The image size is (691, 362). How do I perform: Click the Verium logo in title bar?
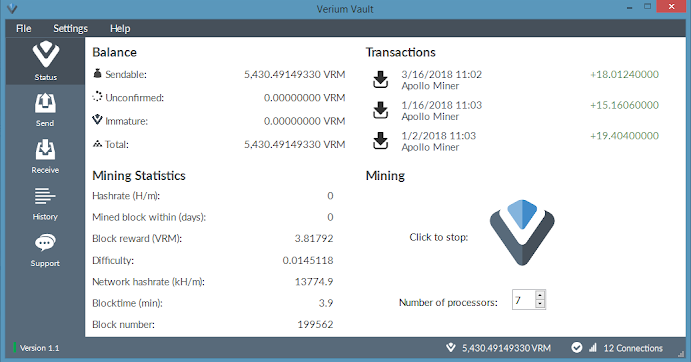(x=12, y=8)
